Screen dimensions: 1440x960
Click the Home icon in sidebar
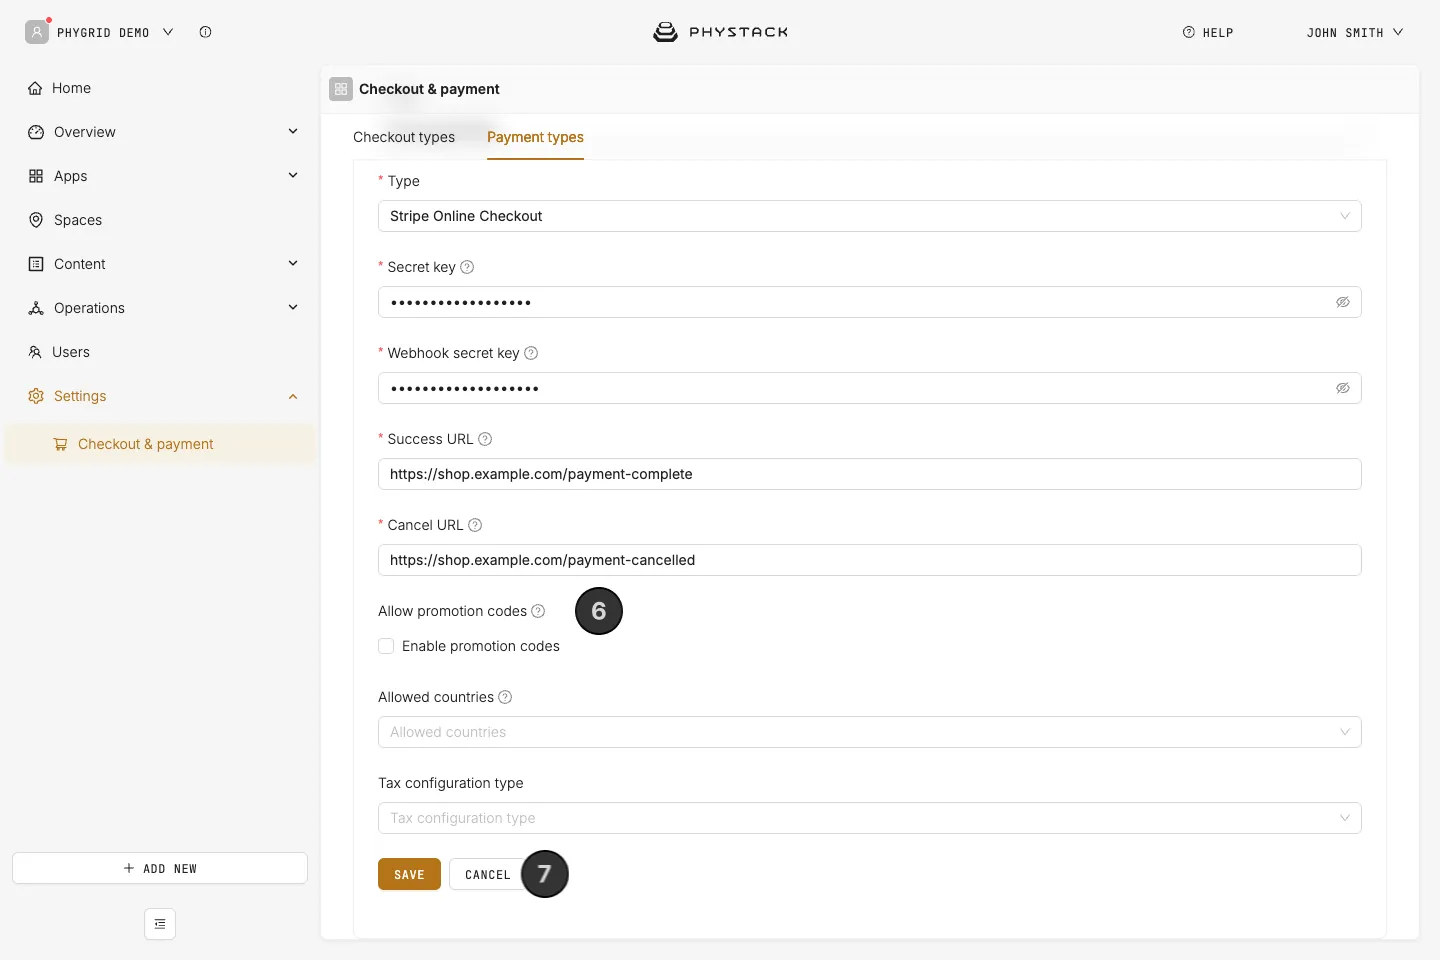pos(36,88)
